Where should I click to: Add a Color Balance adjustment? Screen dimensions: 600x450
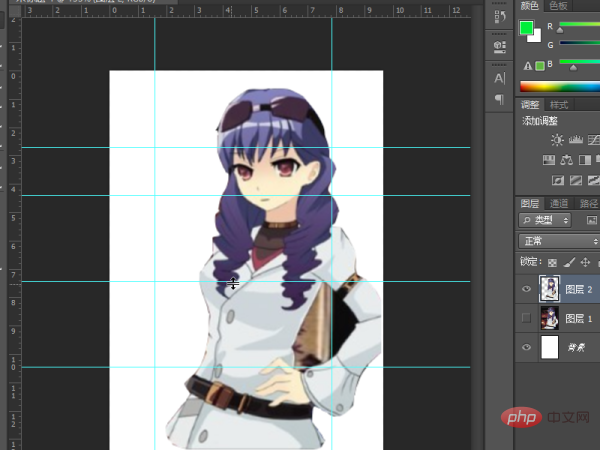566,160
